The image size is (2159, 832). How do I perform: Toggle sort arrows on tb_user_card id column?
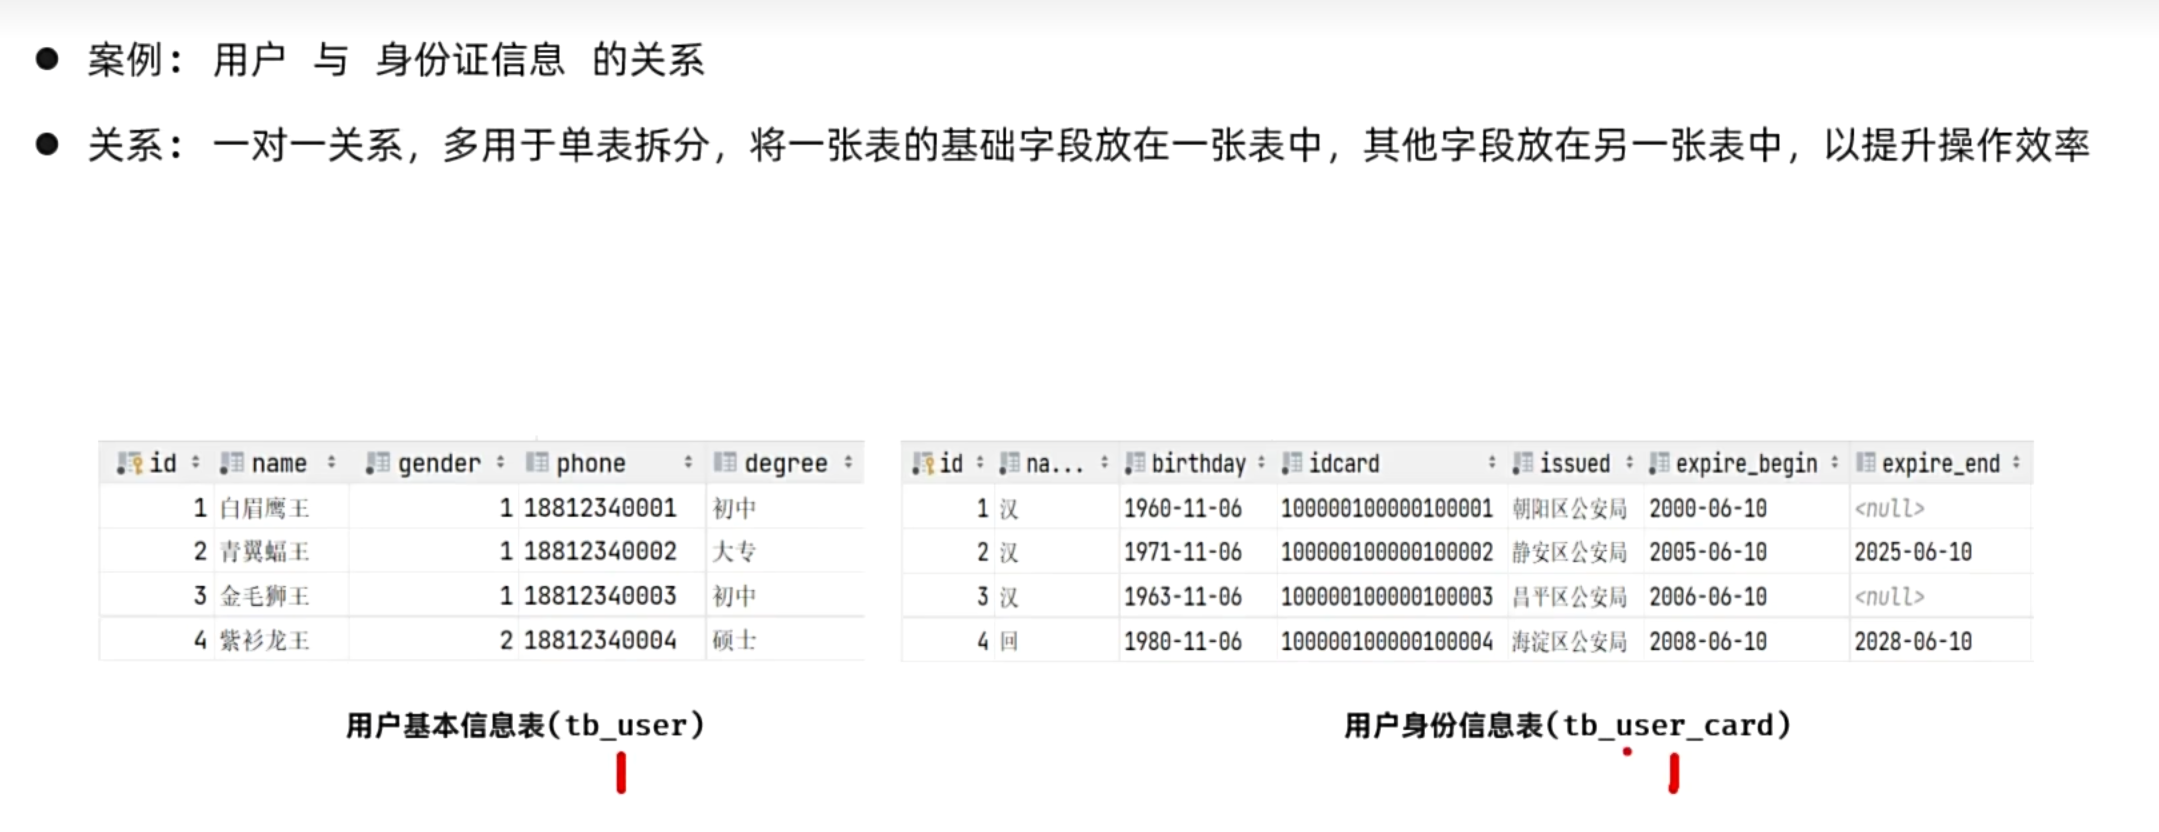(x=980, y=462)
